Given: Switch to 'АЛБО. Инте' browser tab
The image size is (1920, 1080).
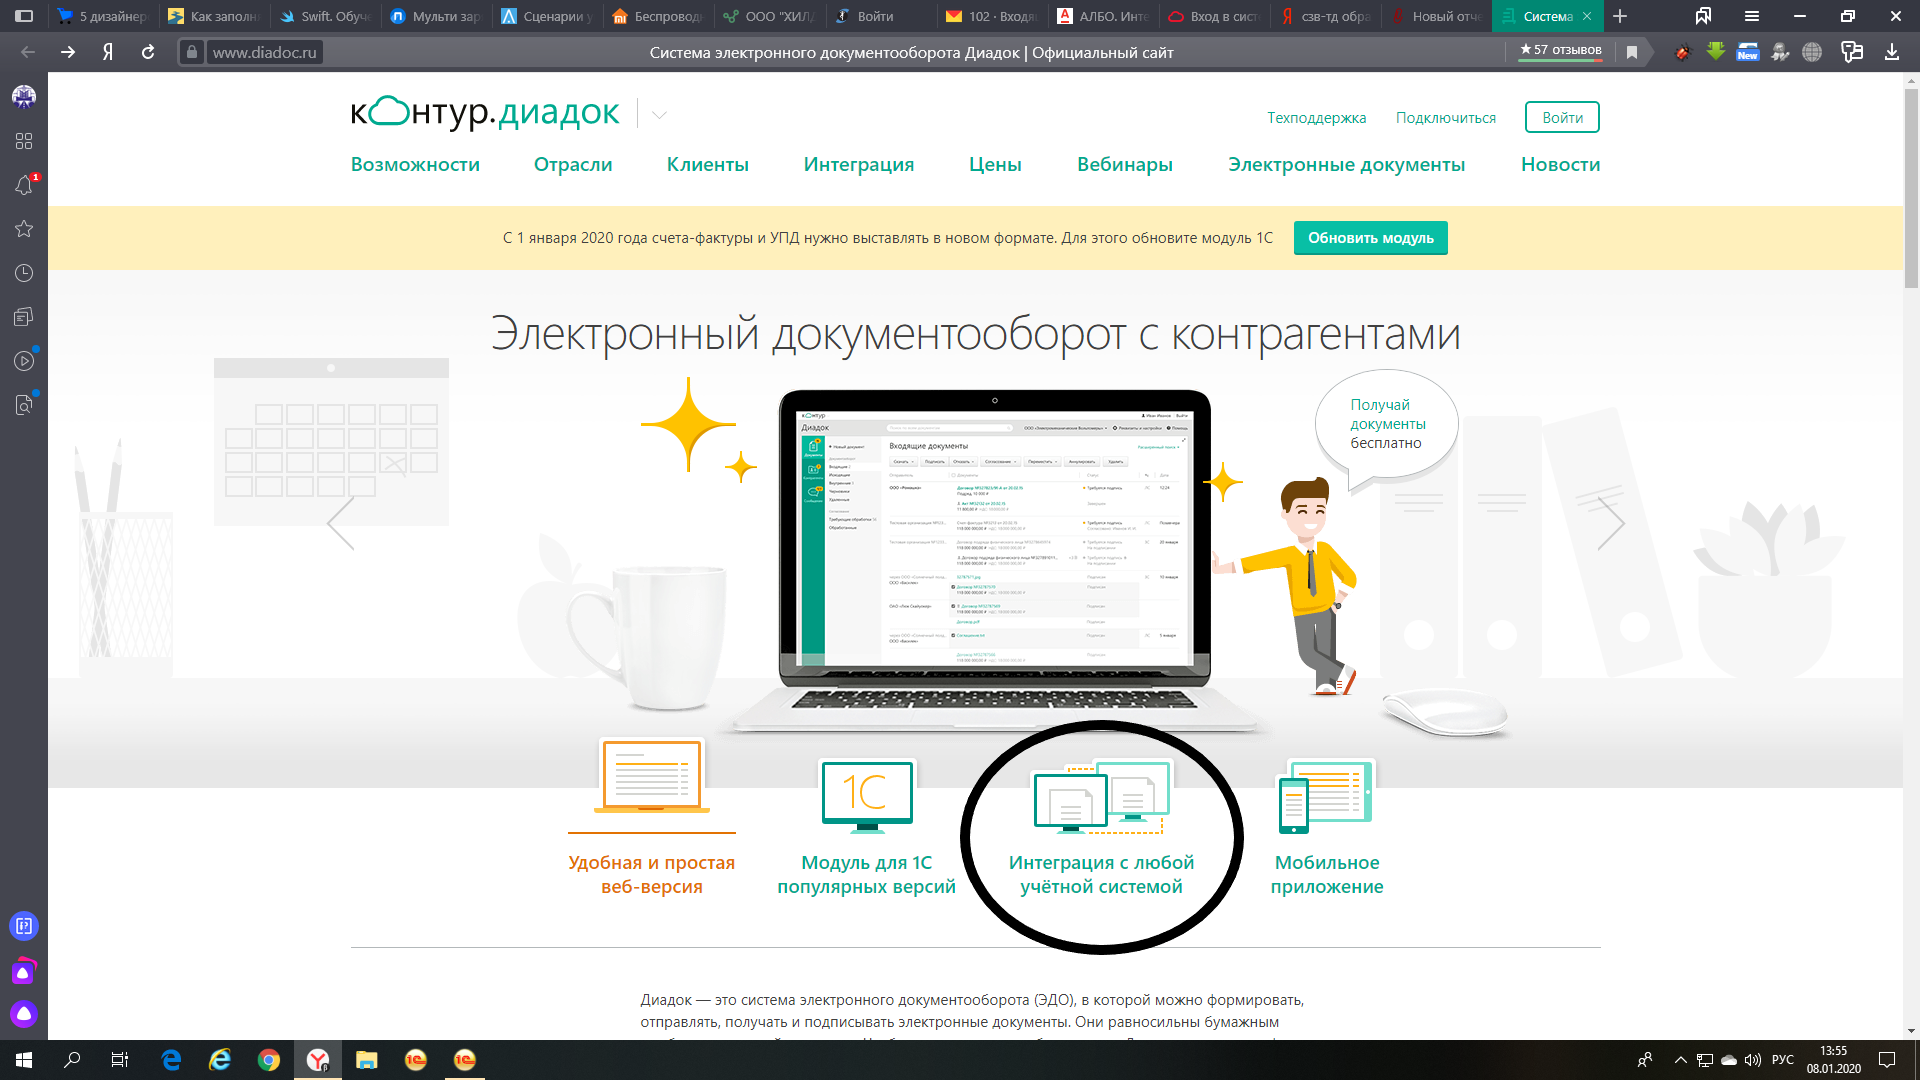Looking at the screenshot, I should tap(1103, 16).
